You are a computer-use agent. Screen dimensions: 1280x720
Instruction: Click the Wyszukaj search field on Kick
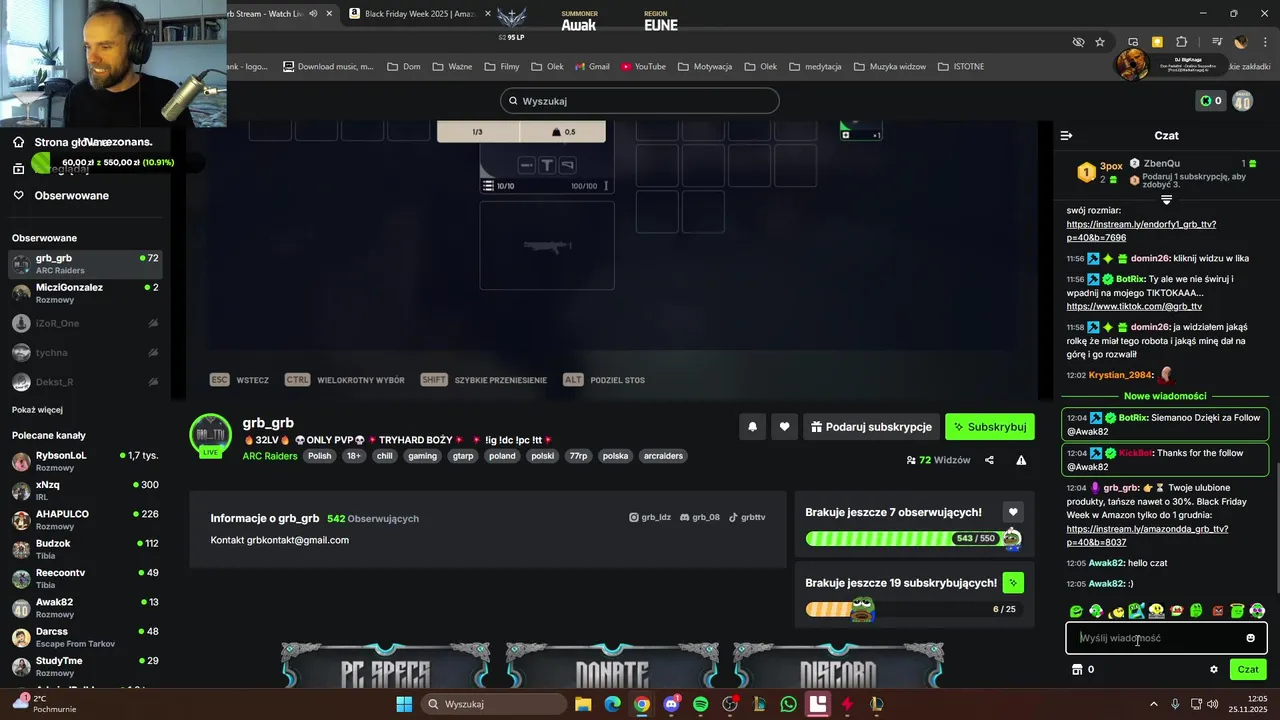click(x=640, y=101)
